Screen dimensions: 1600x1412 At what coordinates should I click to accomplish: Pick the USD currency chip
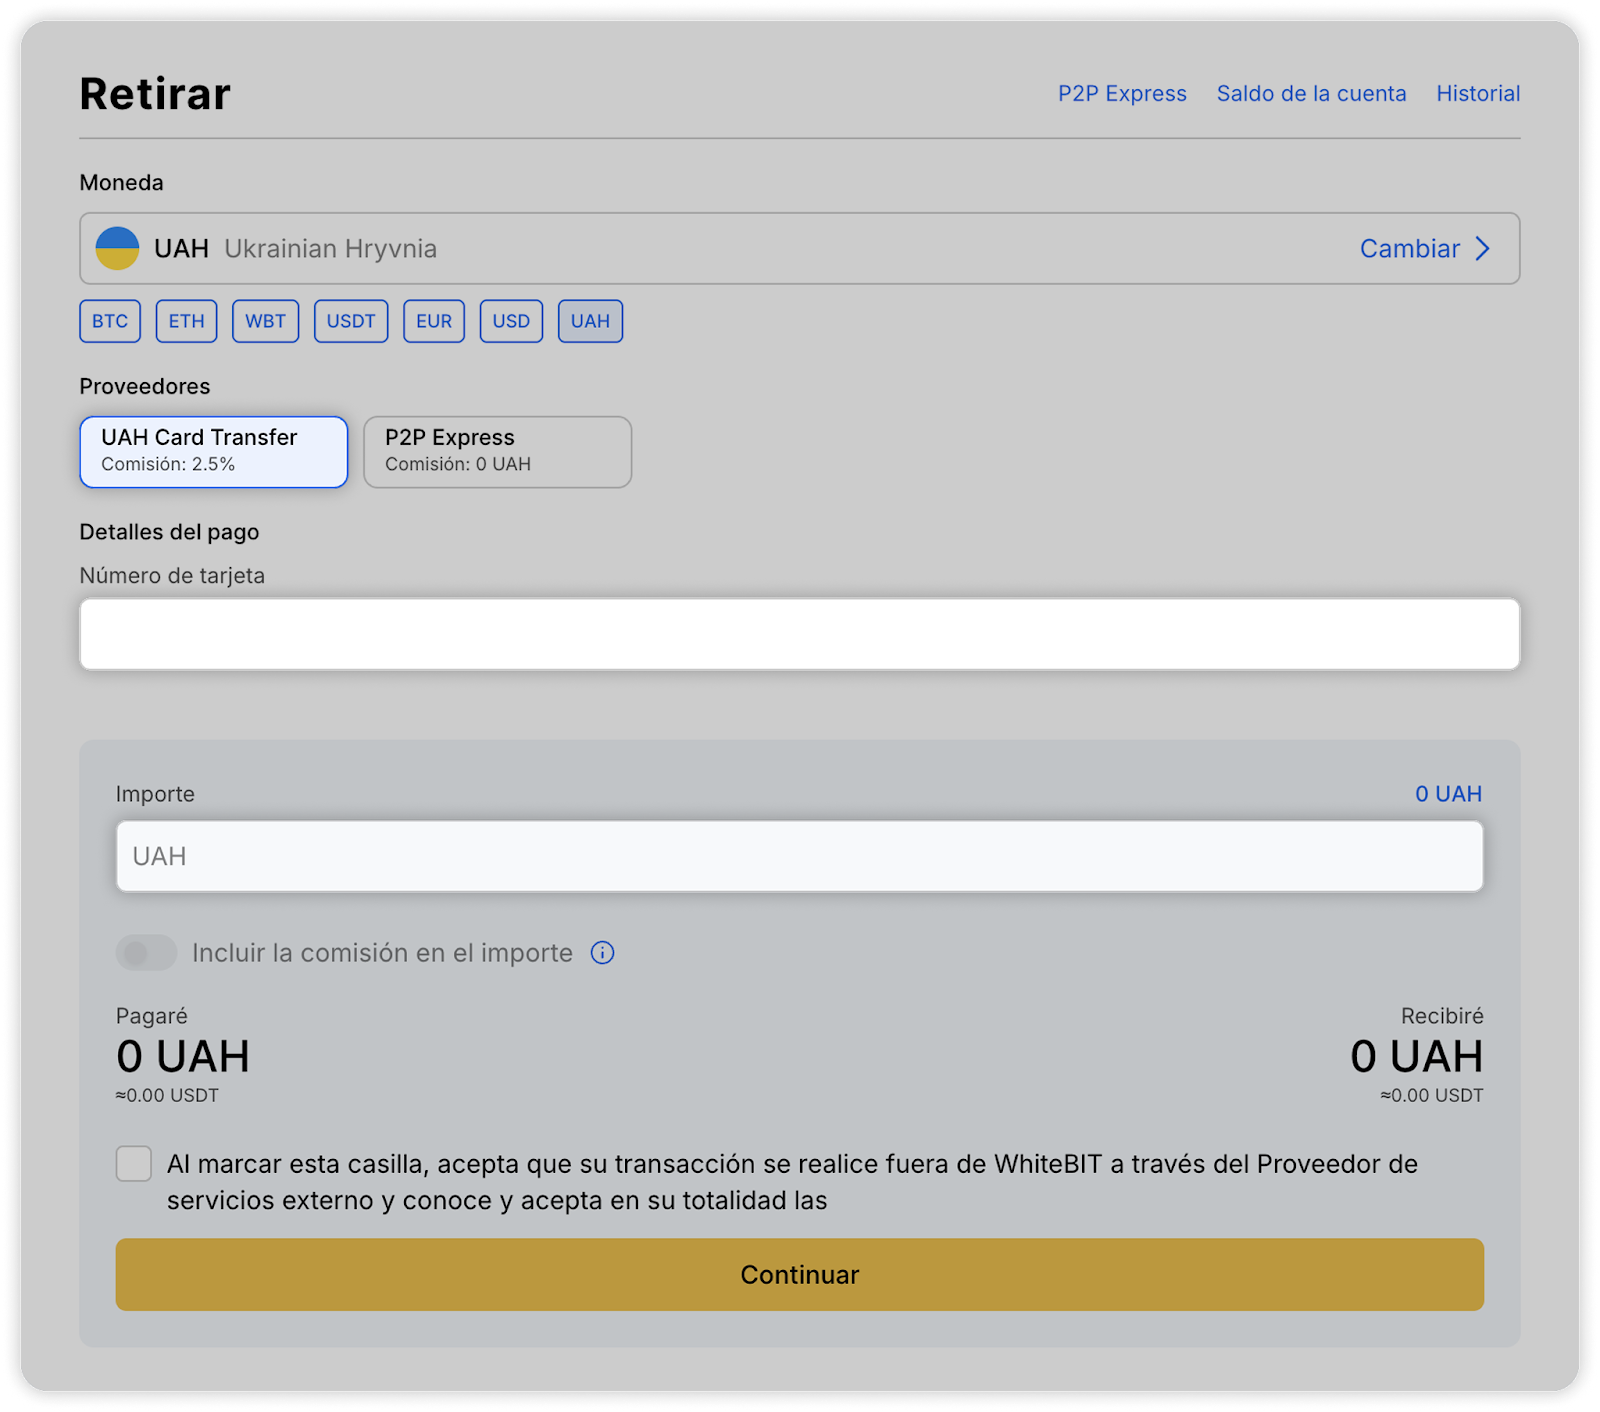(x=511, y=321)
